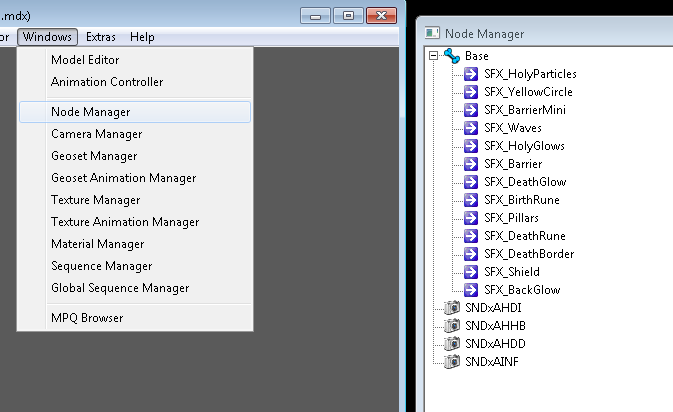The width and height of the screenshot is (673, 412).
Task: Select the SFX_BackGlow node label
Action: click(522, 290)
